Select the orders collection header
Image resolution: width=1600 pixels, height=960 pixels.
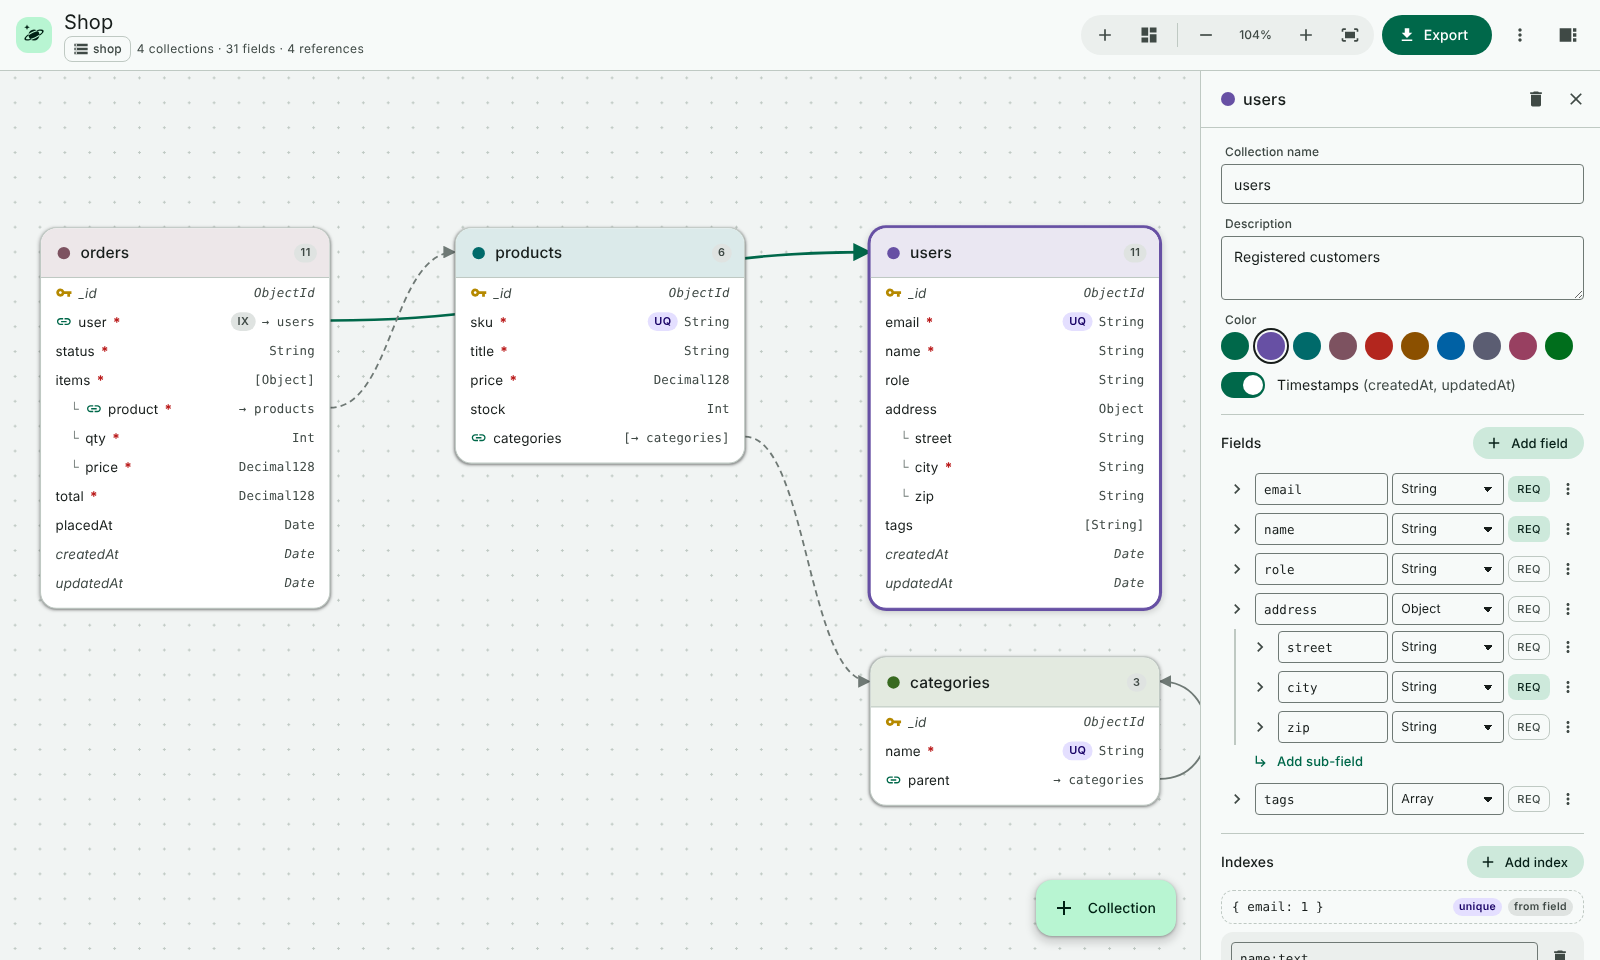coord(185,253)
